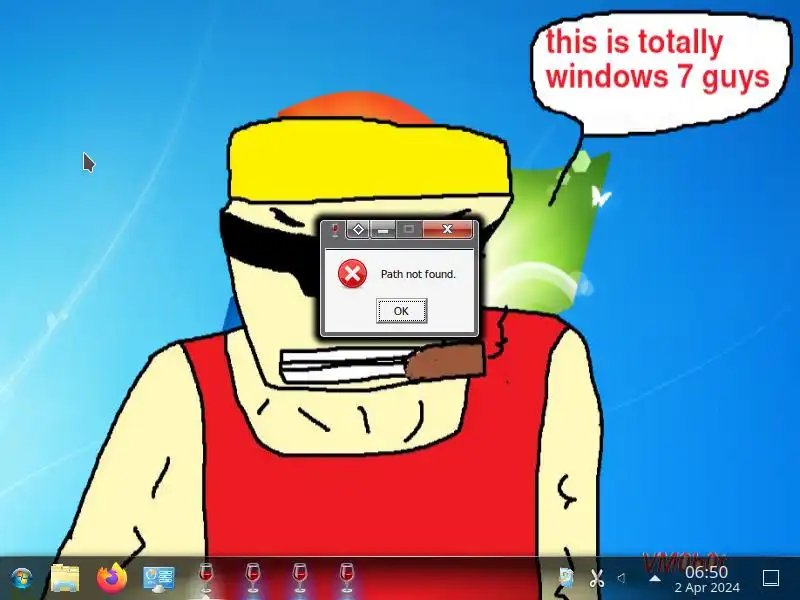Viewport: 800px width, 600px height.
Task: Click OK in the Path not found dialog
Action: 402,311
